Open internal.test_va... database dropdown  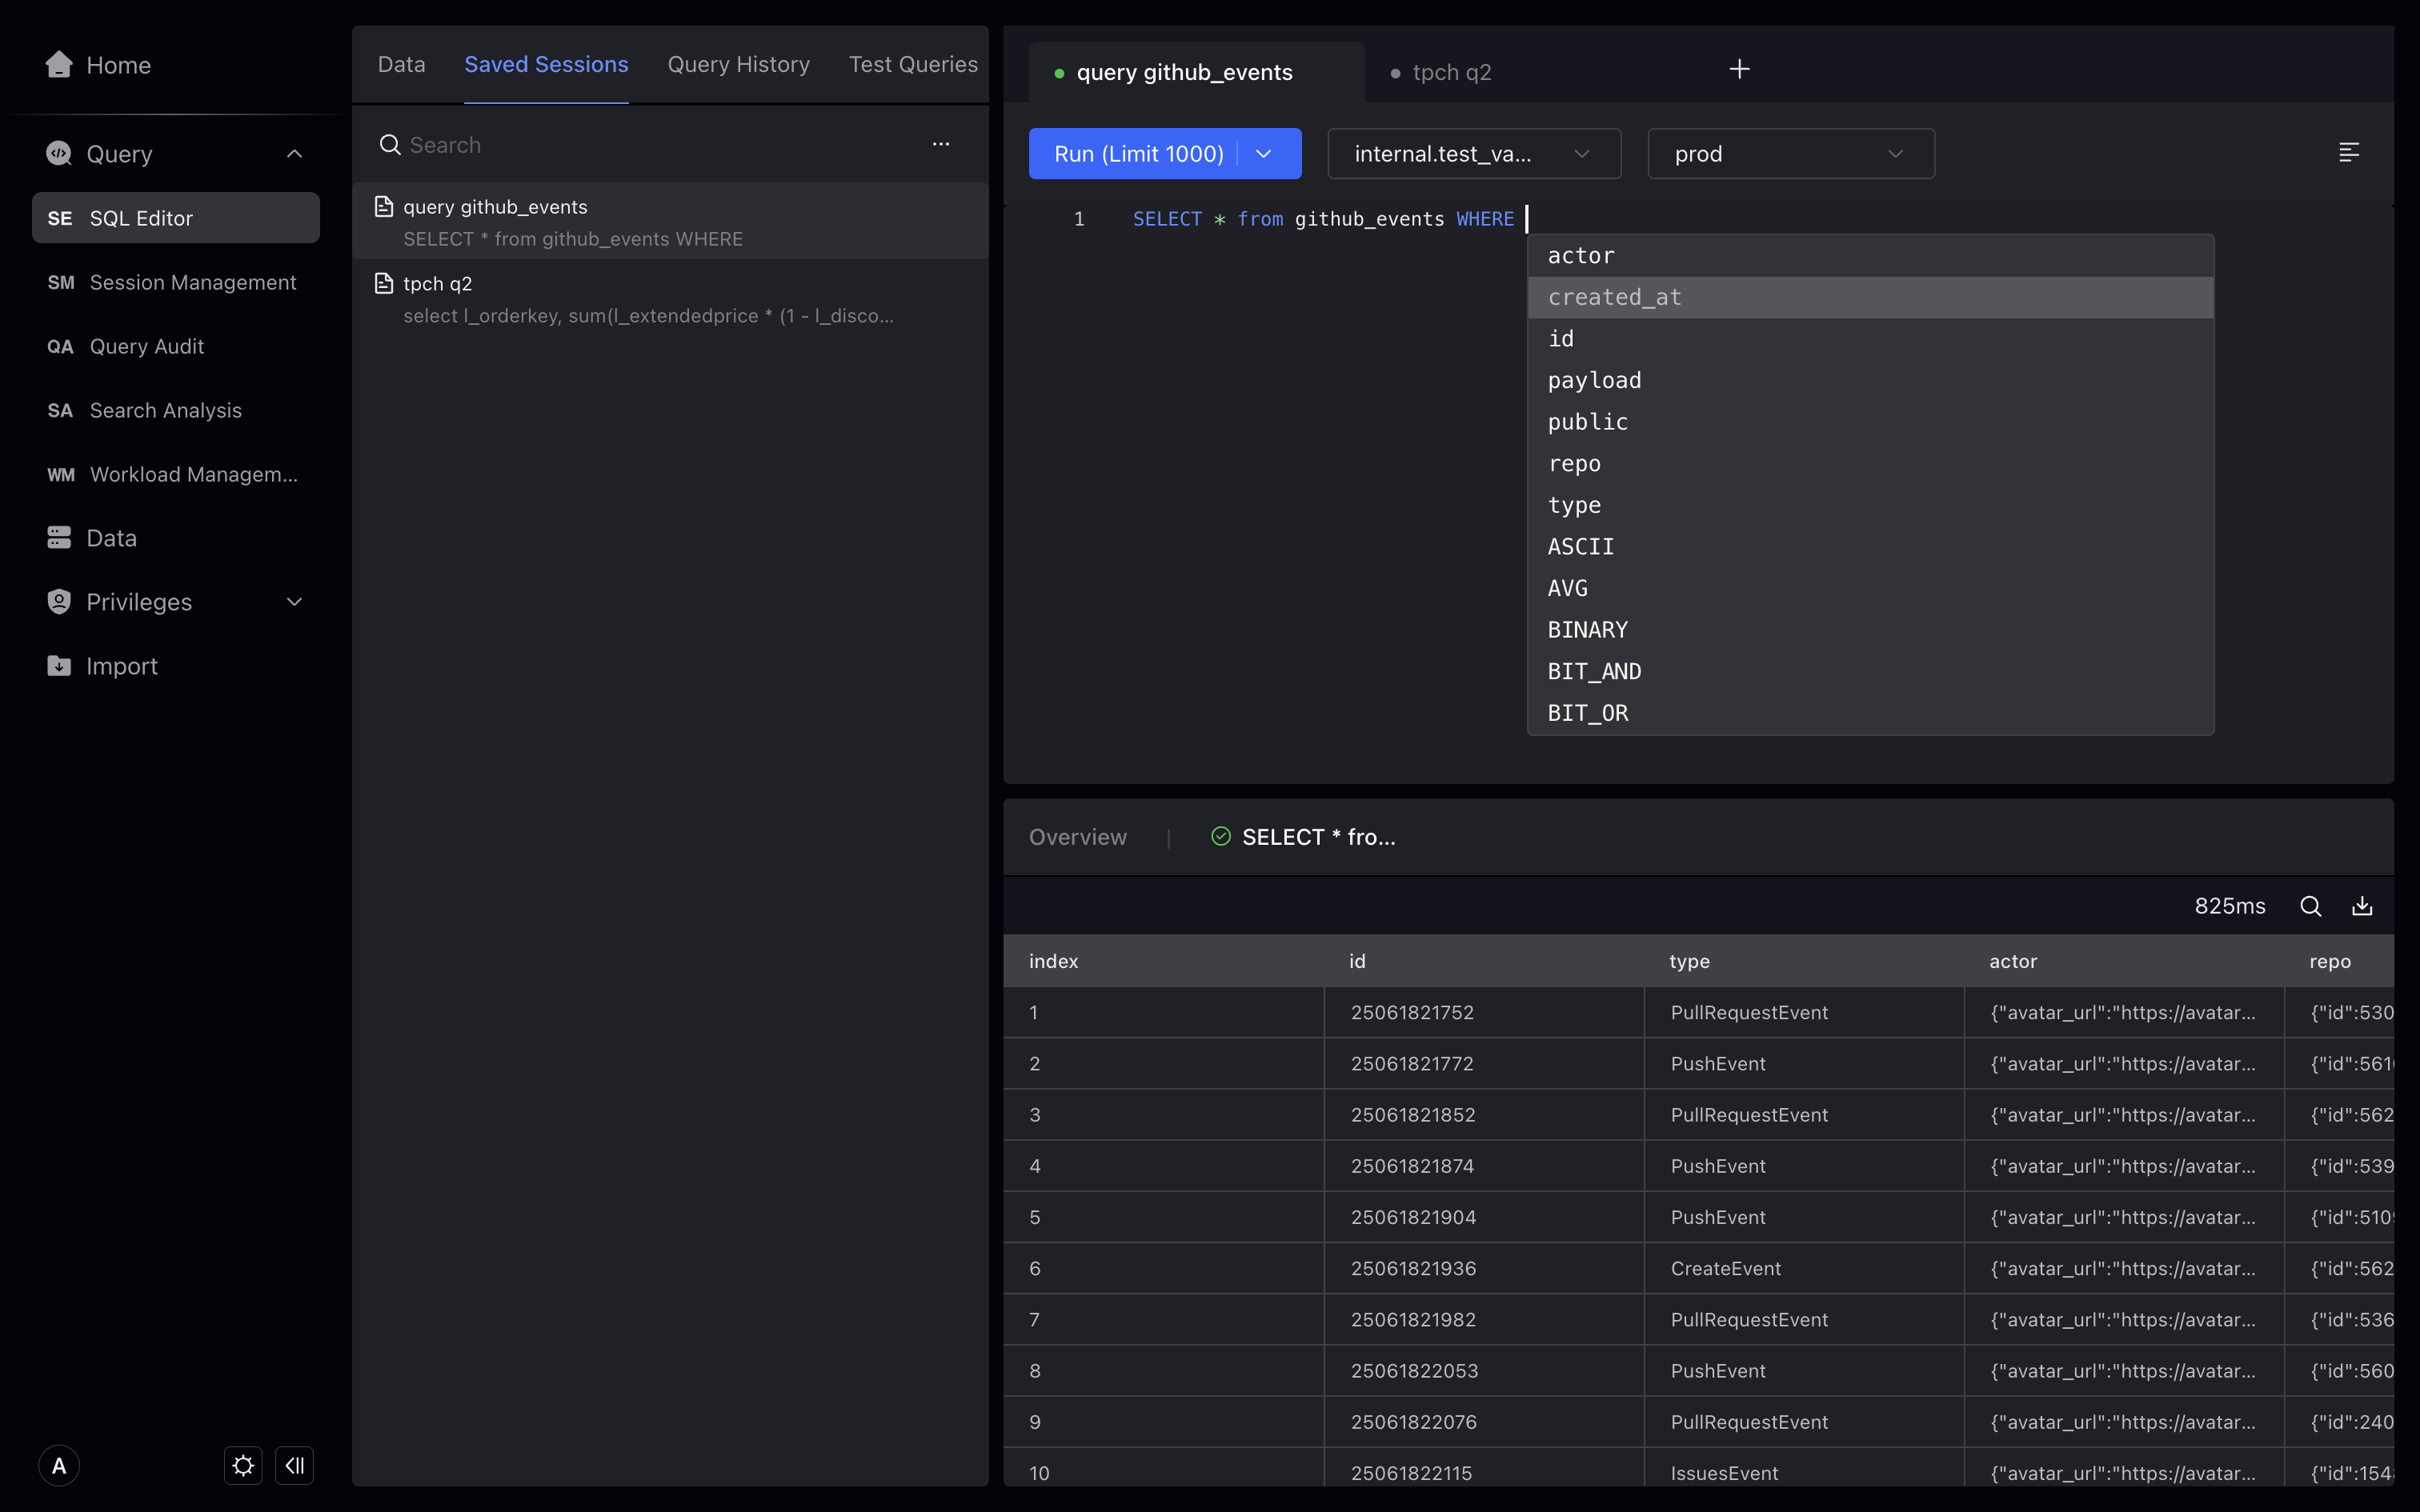(x=1474, y=154)
